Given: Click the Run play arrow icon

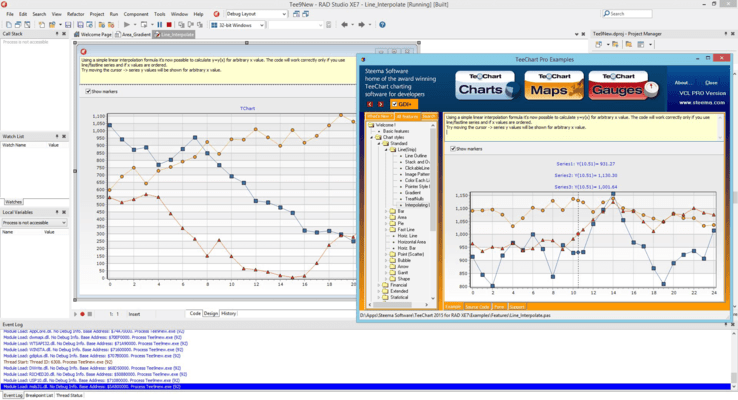Looking at the screenshot, I should 127,24.
